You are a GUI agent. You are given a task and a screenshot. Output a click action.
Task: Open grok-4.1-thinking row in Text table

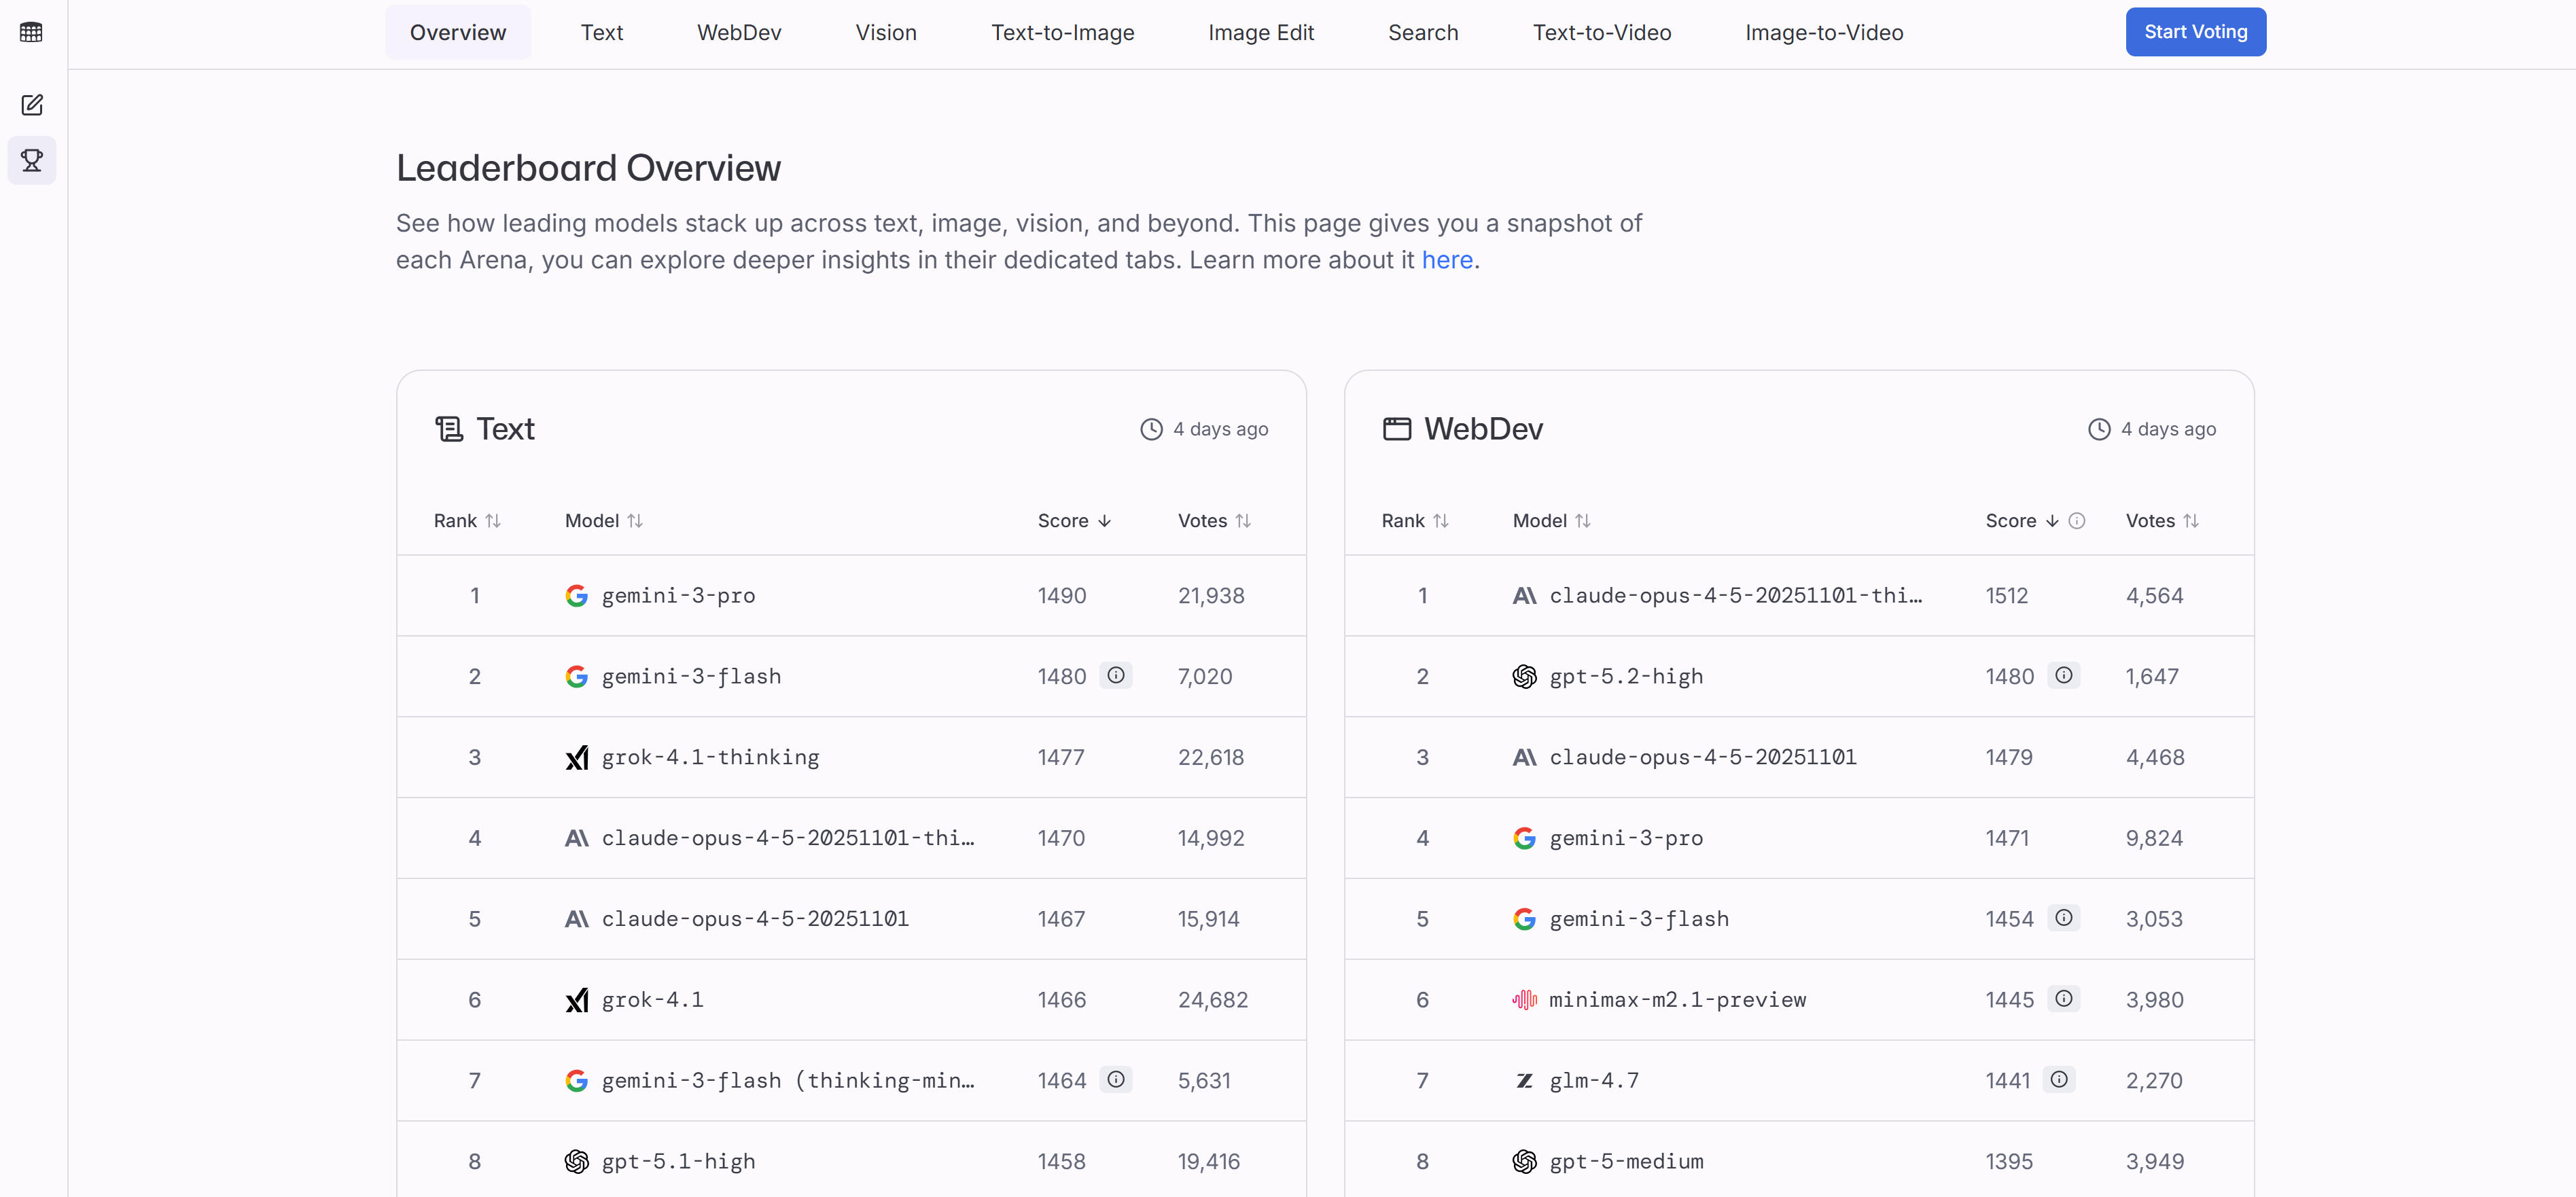point(710,757)
